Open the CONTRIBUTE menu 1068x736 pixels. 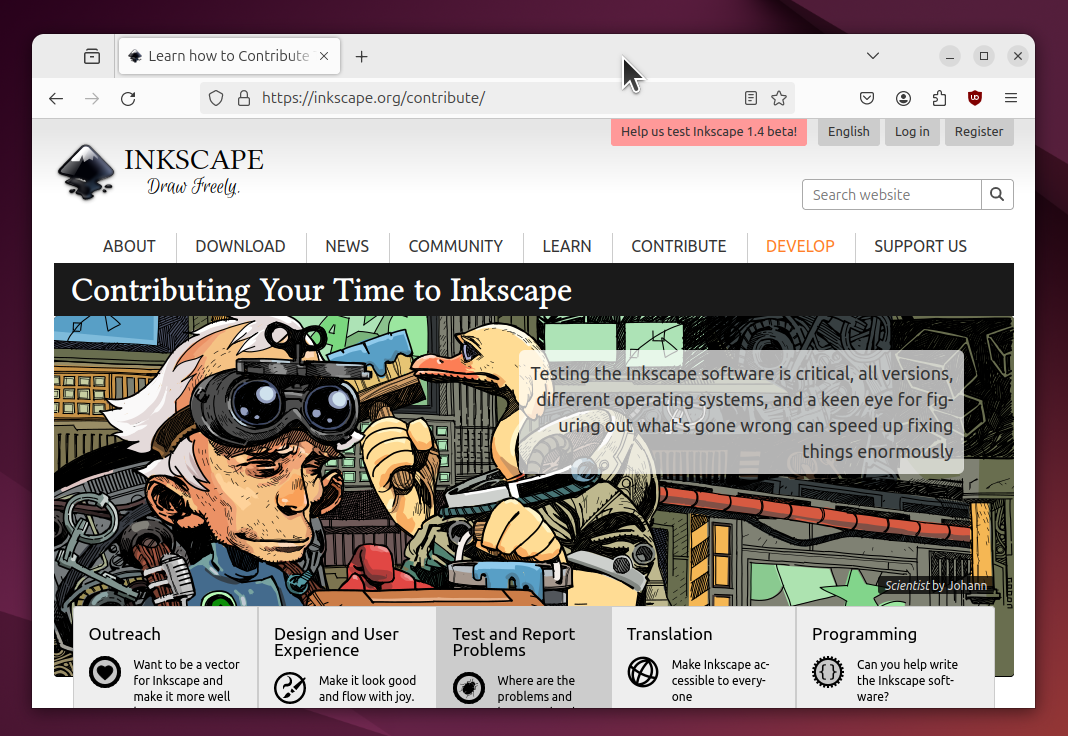point(679,246)
